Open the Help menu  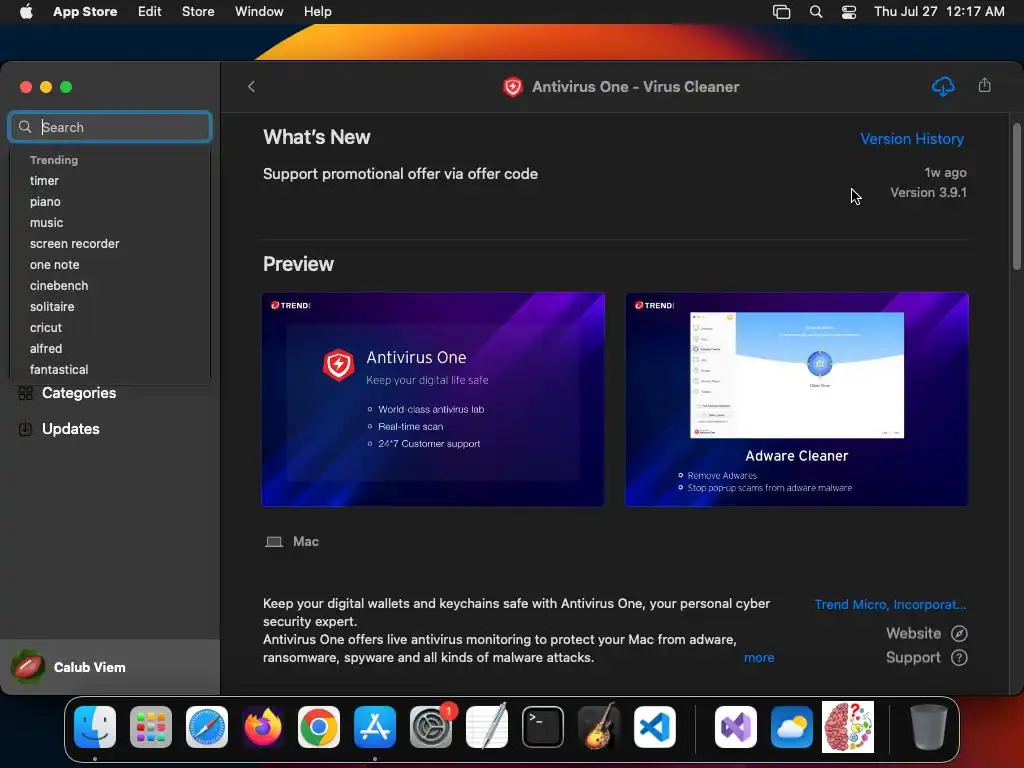[317, 12]
